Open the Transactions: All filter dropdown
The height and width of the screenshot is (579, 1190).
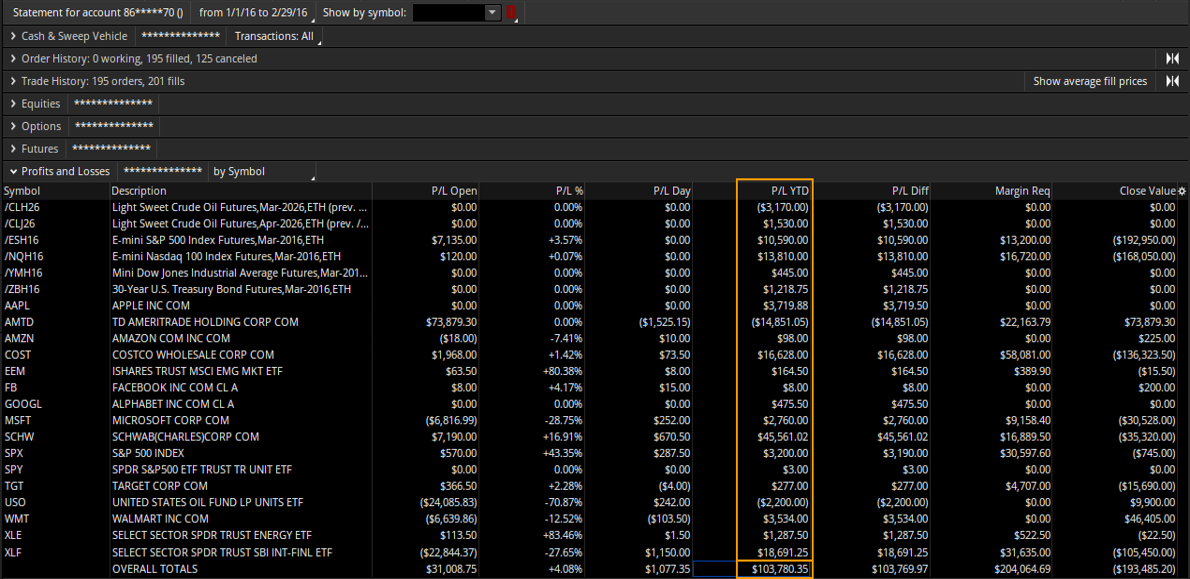point(274,36)
